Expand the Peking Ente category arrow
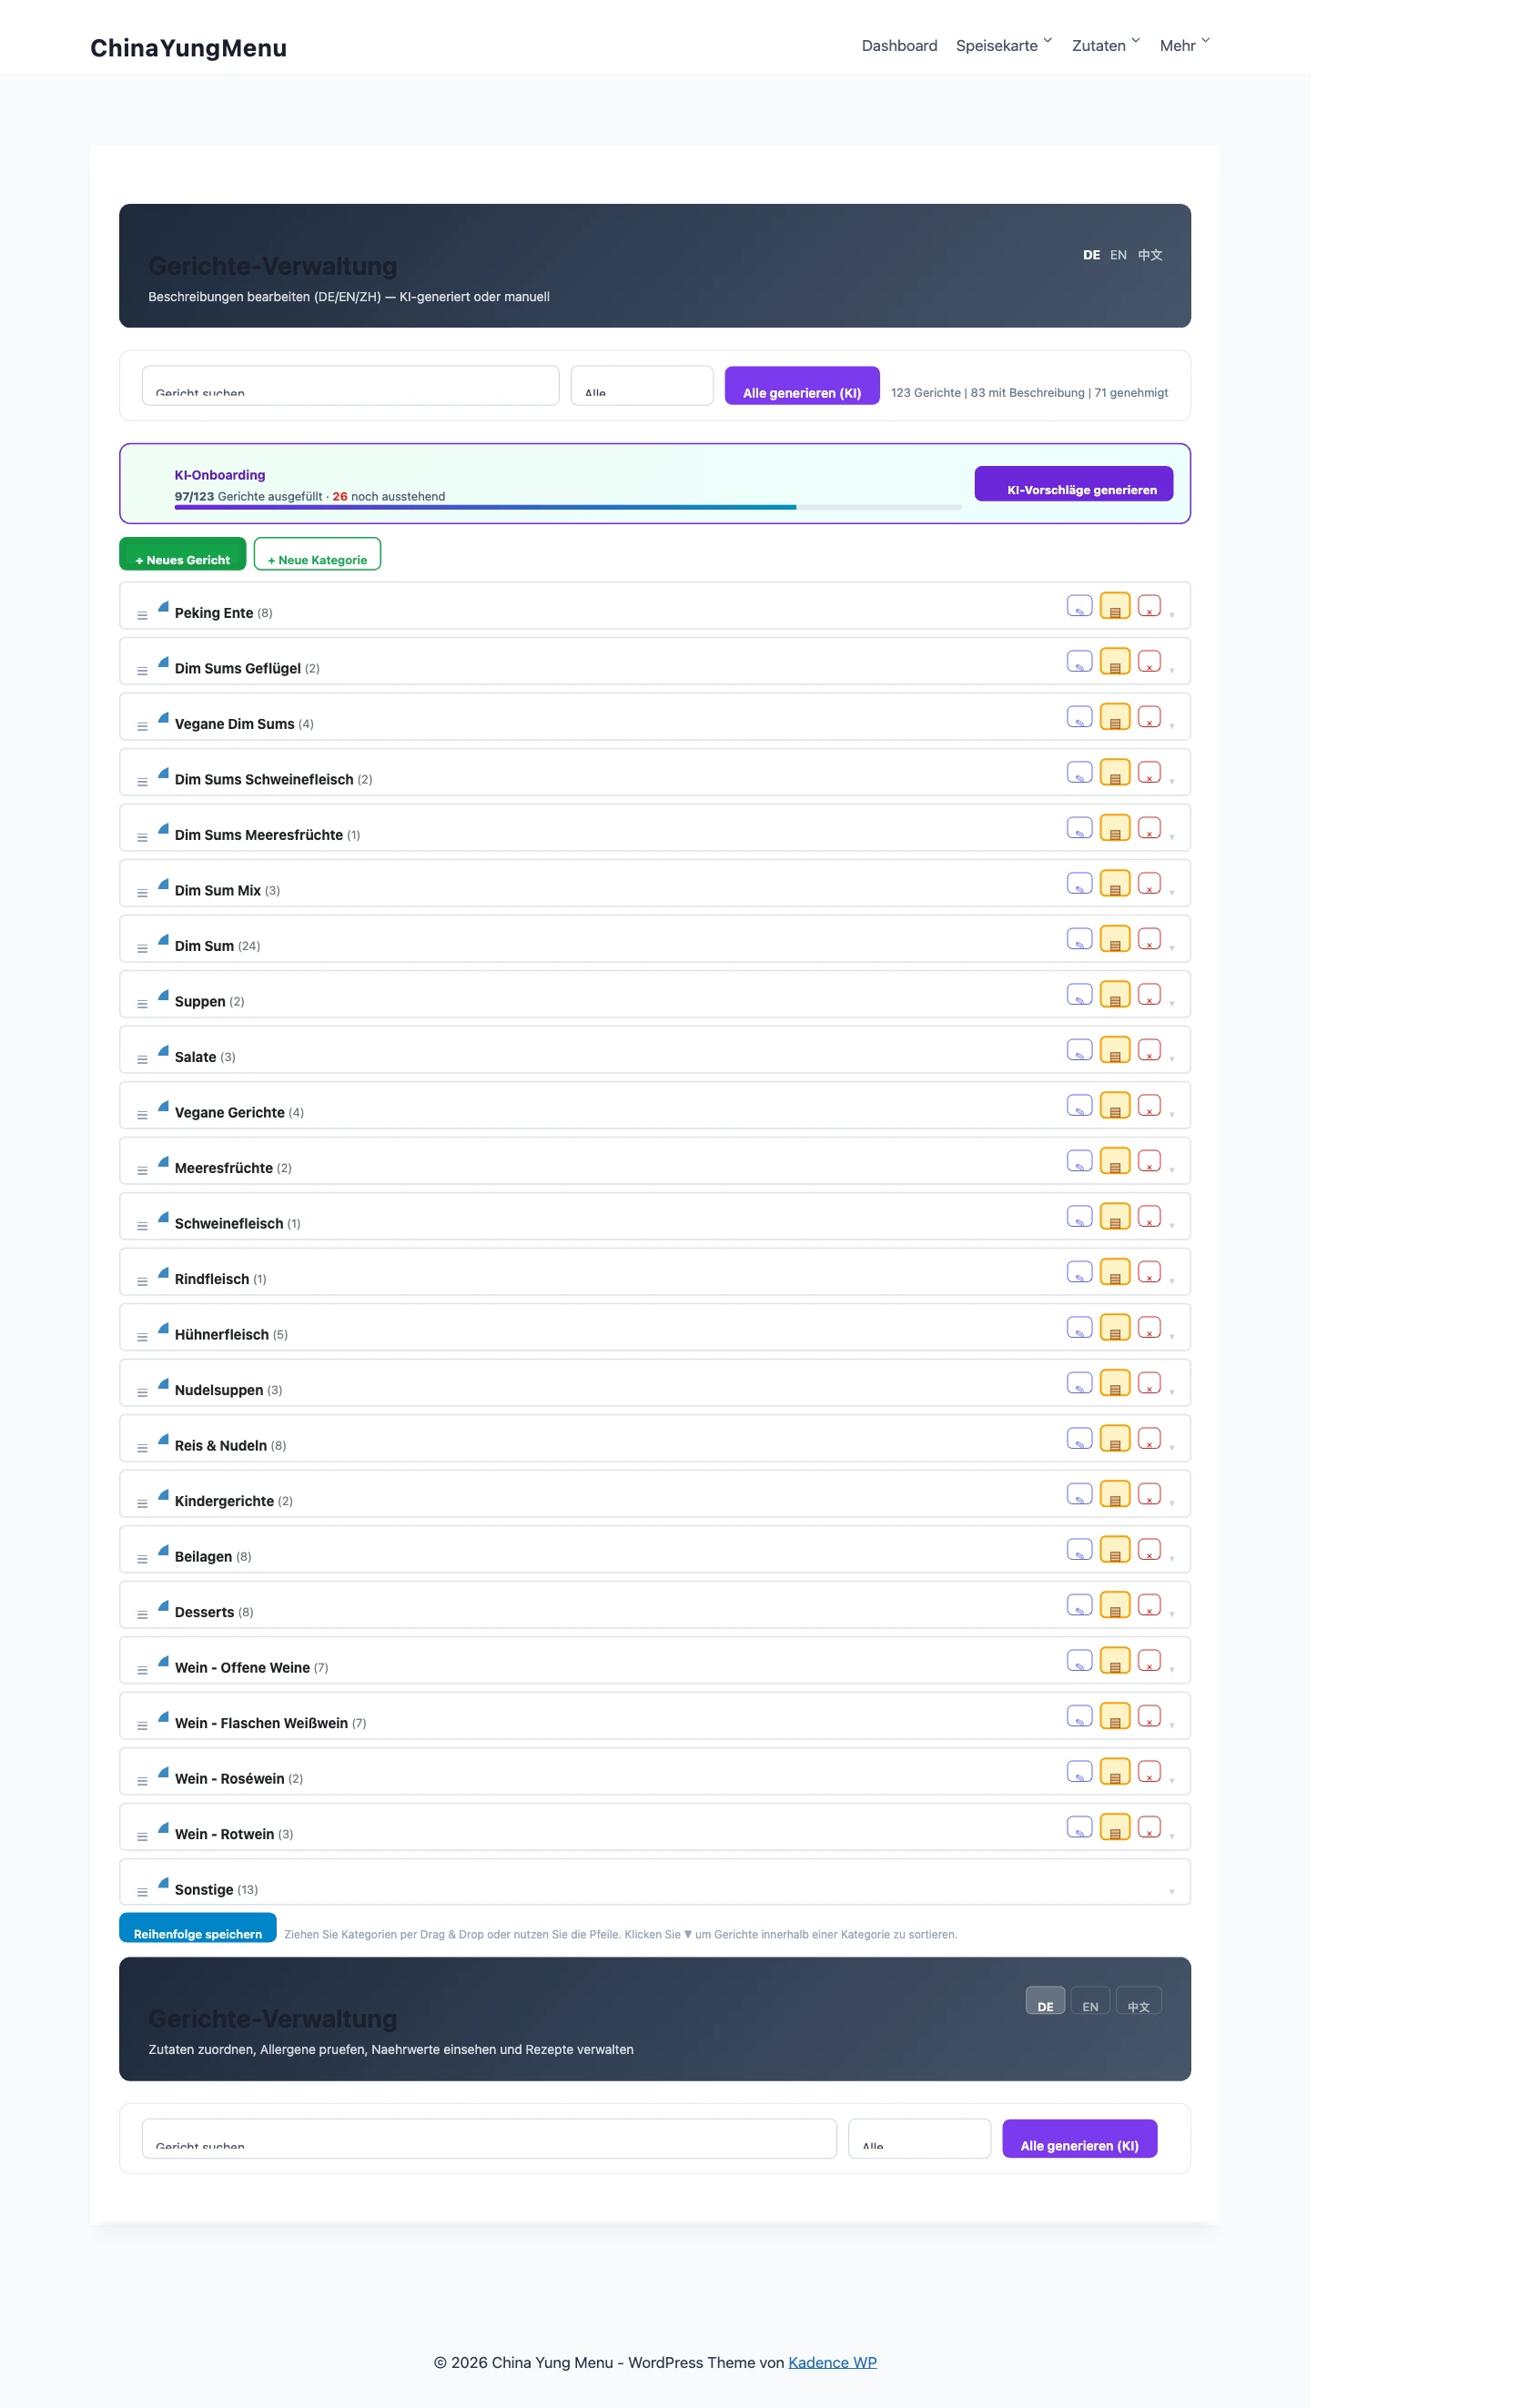 (1172, 615)
